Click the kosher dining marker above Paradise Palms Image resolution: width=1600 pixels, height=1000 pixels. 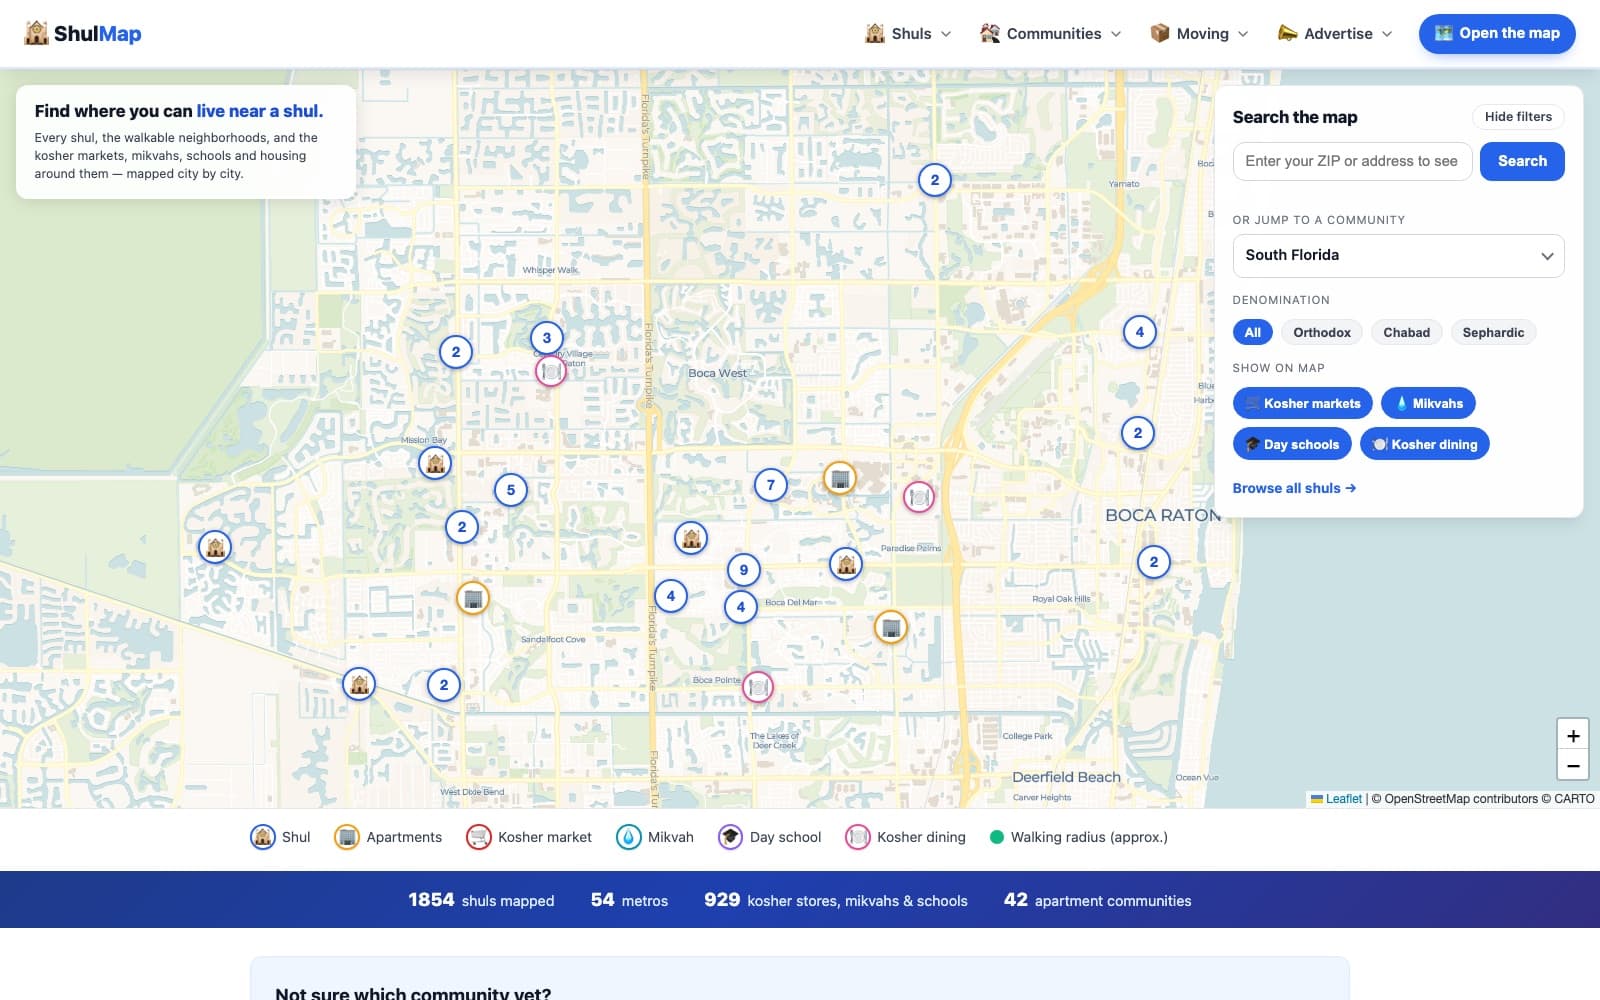tap(919, 497)
